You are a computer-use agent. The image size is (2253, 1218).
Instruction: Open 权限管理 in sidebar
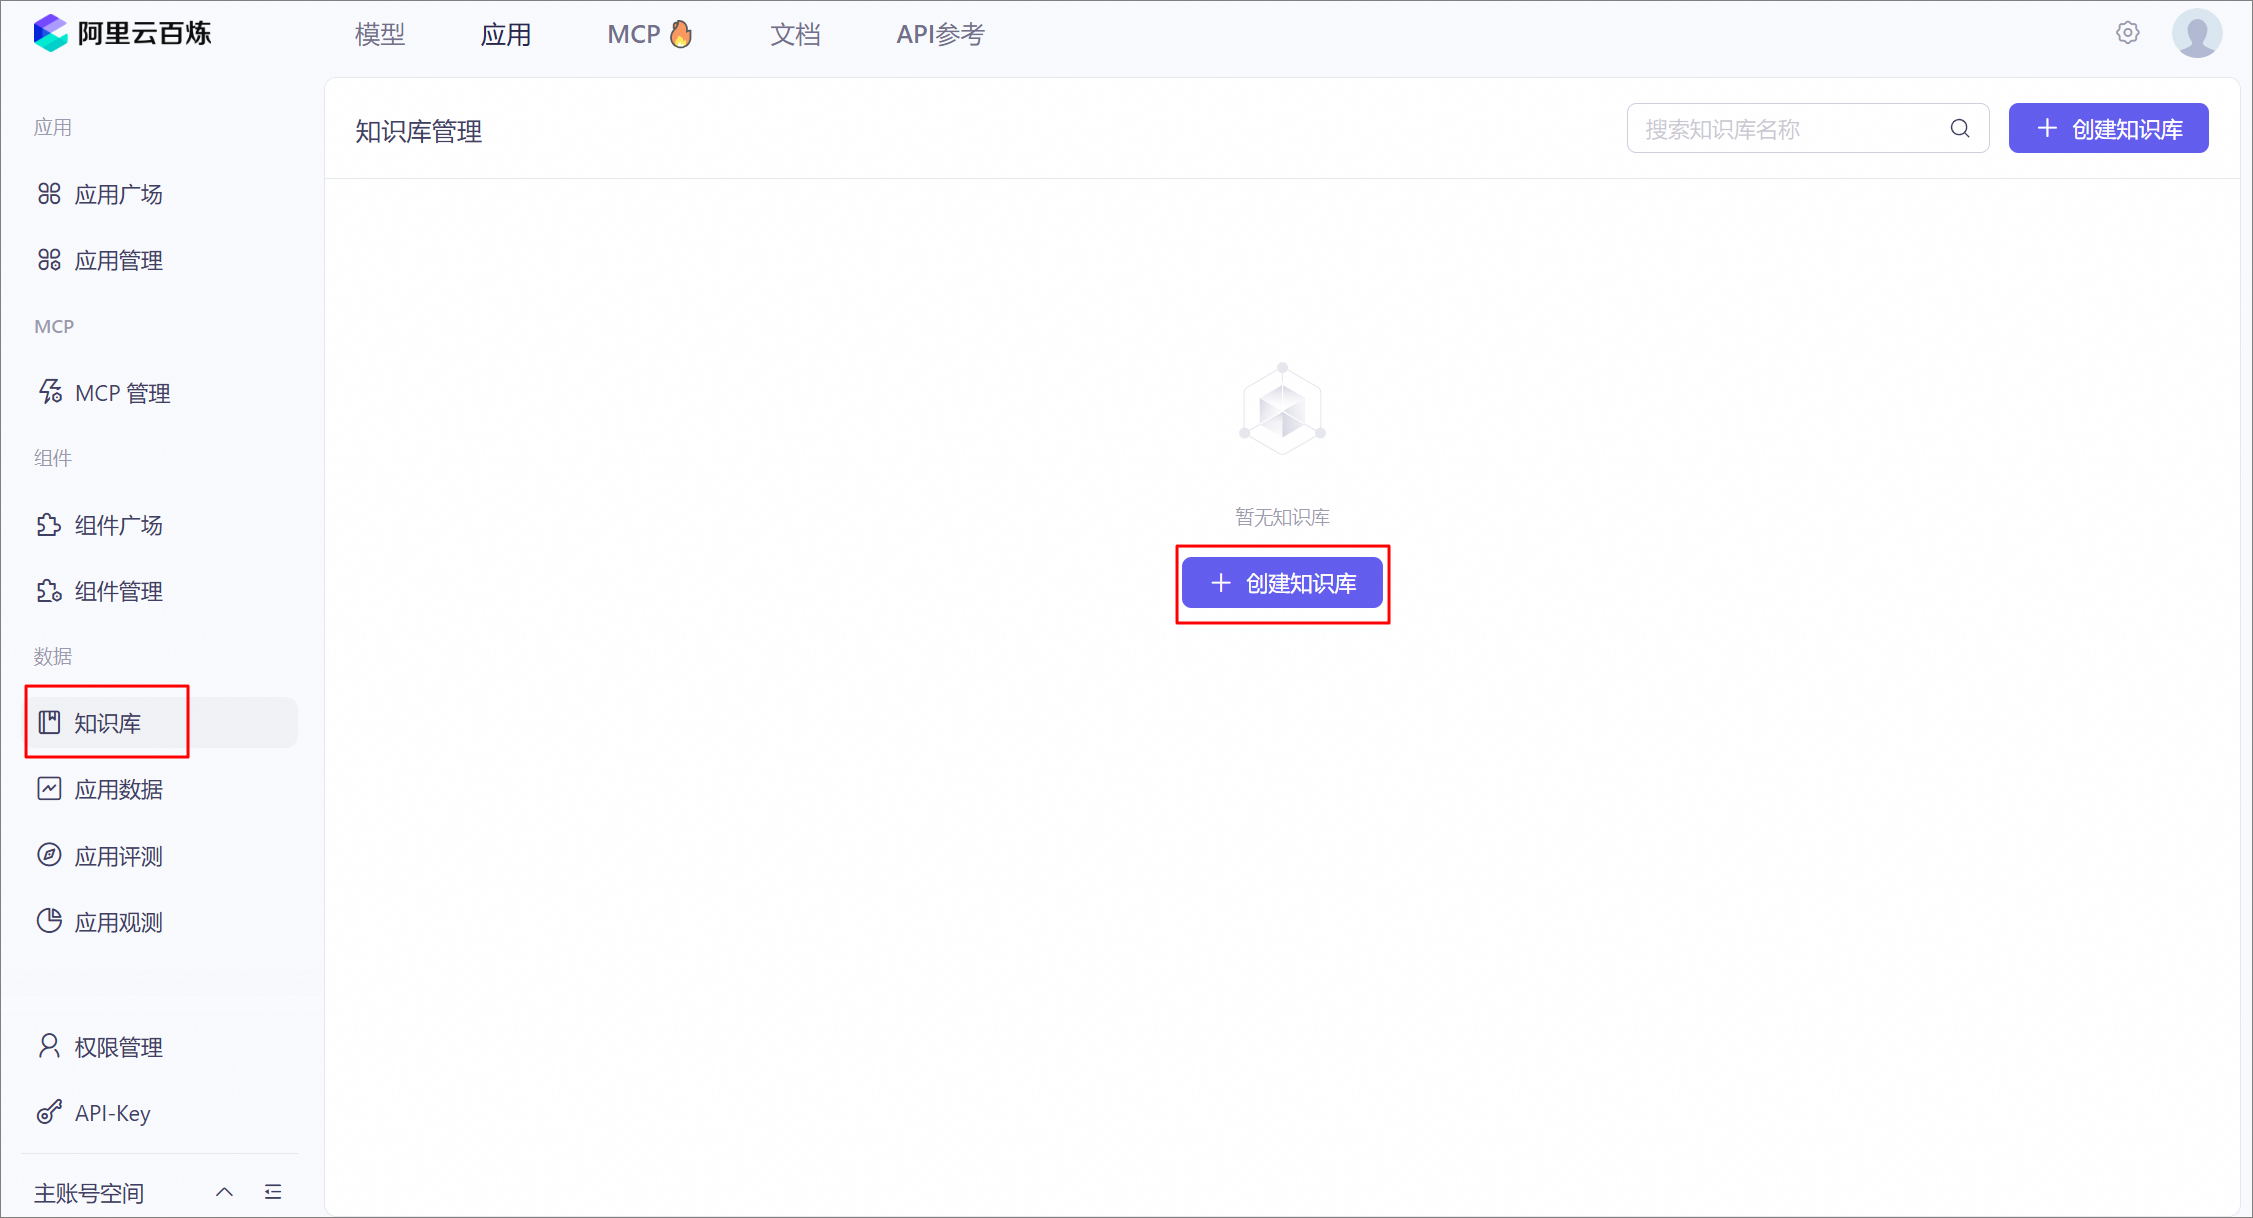click(118, 1047)
